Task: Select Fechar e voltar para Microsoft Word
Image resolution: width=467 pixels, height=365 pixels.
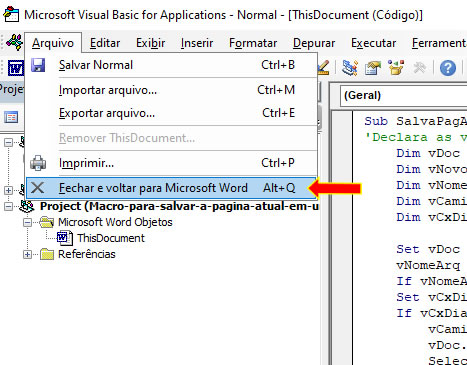Action: tap(171, 188)
